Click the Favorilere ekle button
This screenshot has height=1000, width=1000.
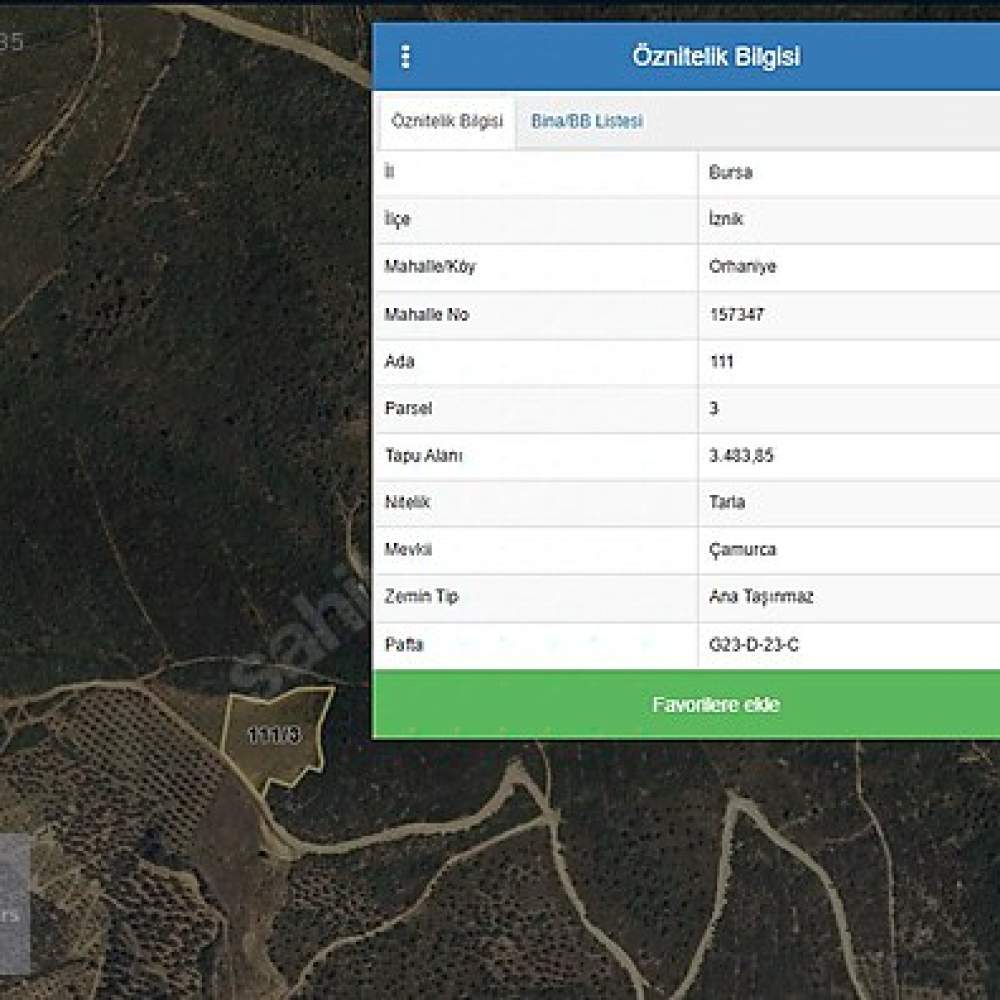(686, 704)
